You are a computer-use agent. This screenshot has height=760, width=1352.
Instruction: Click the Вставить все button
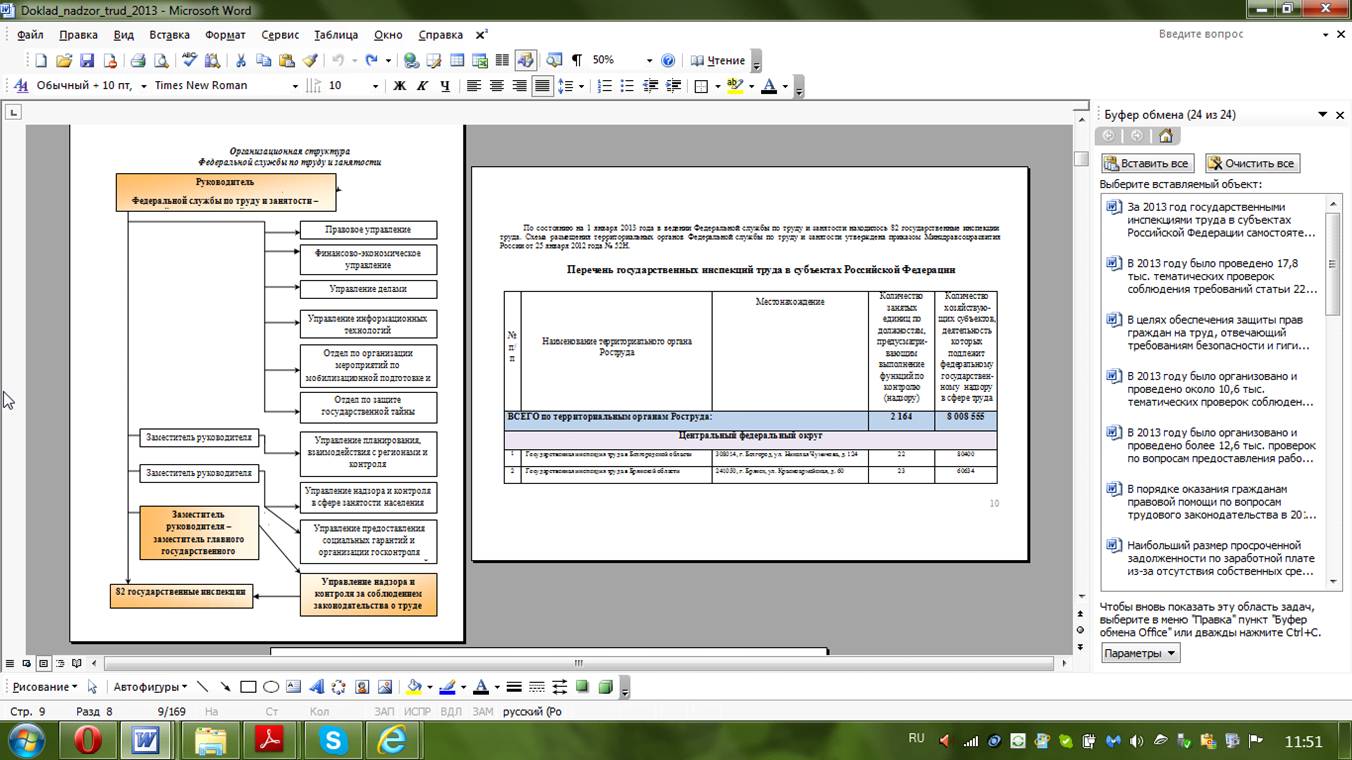pyautogui.click(x=1147, y=163)
